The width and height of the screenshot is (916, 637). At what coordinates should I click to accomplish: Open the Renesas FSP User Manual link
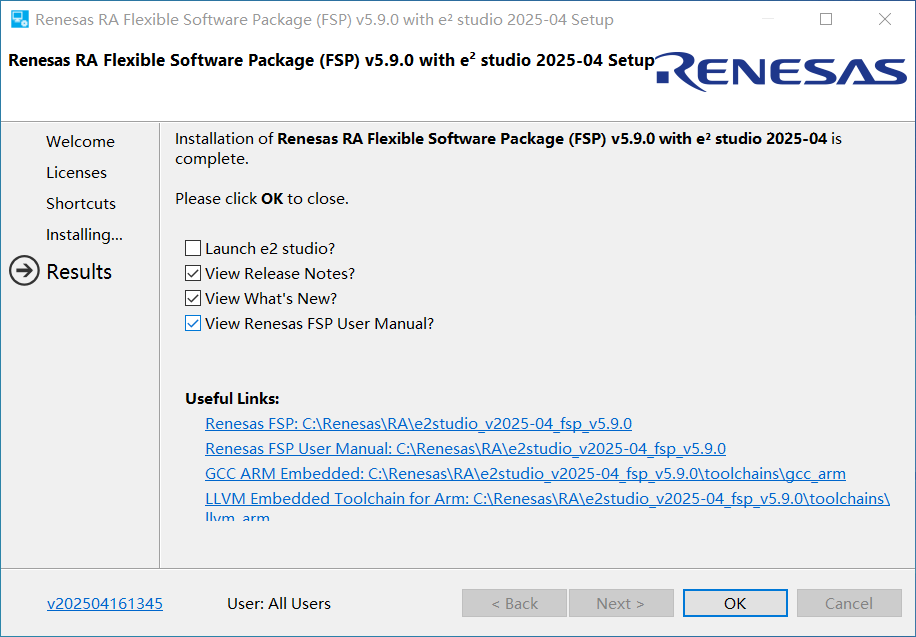pos(466,449)
